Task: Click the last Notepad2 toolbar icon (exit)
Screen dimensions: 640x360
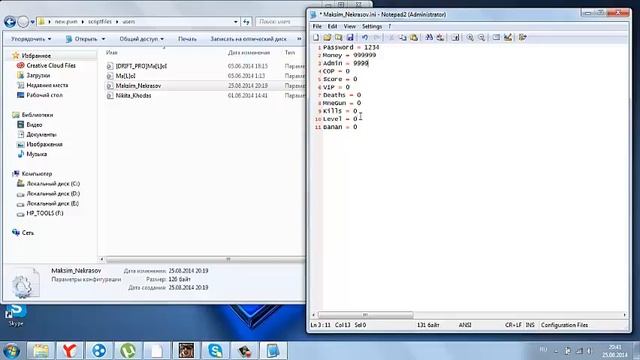Action: (x=522, y=38)
